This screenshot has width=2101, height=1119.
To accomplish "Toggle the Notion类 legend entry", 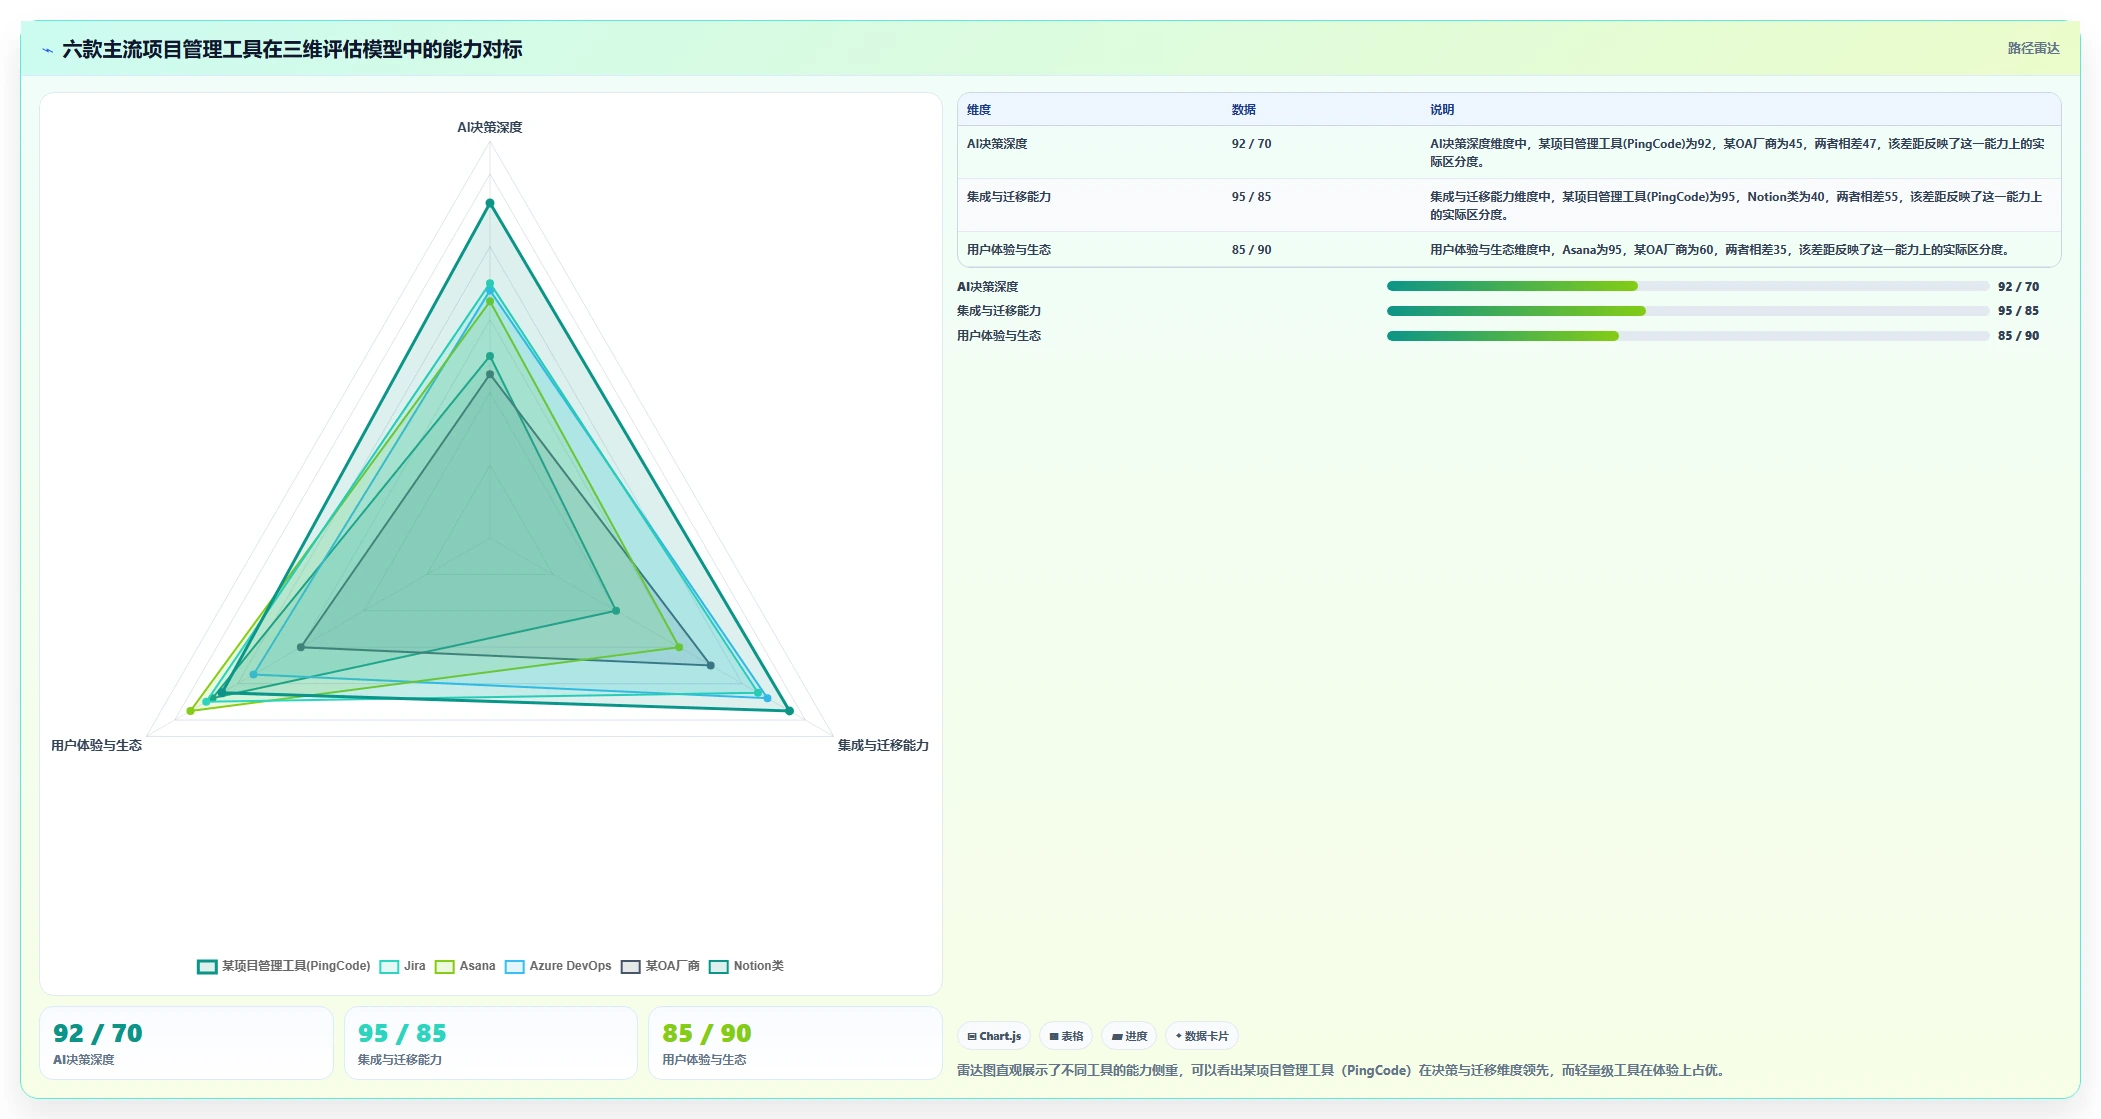I will [x=746, y=966].
